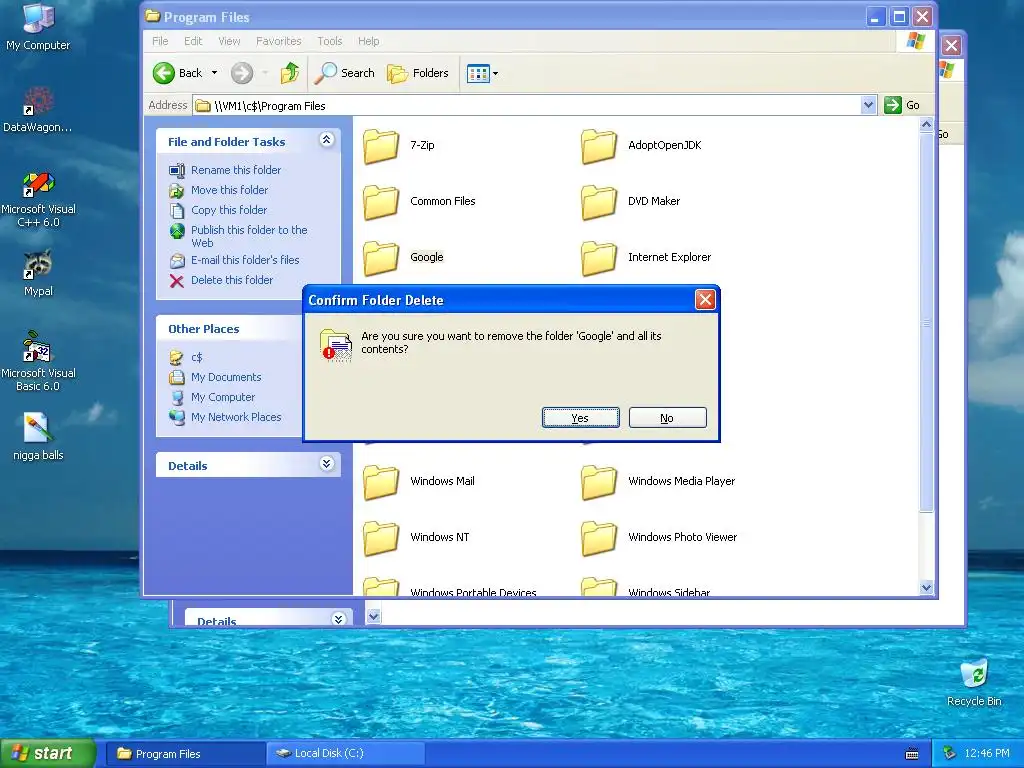The height and width of the screenshot is (768, 1024).
Task: Click Move this folder link
Action: pos(229,190)
